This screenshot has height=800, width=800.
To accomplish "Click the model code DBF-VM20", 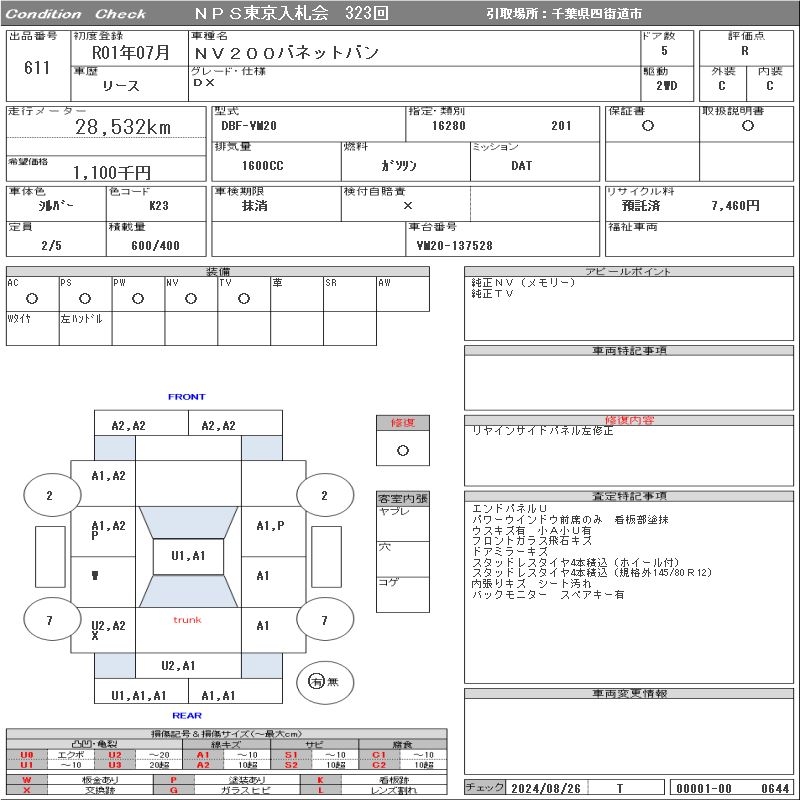I will pos(249,126).
